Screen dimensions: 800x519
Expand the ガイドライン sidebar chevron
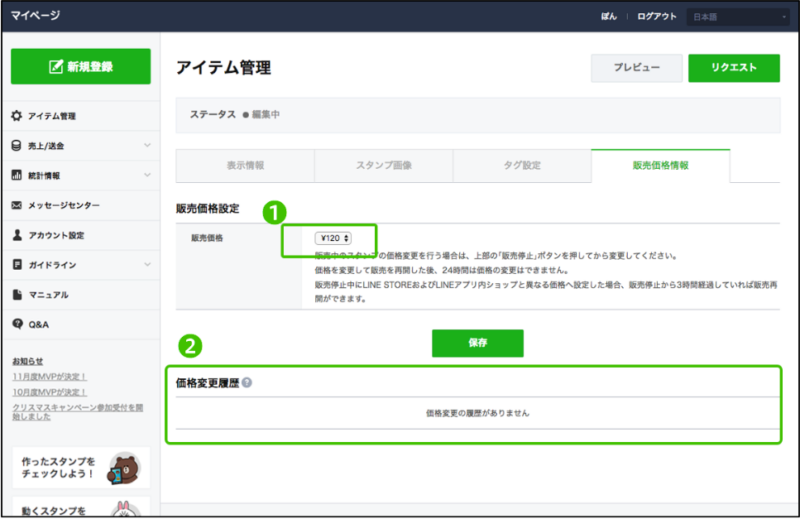pos(147,265)
